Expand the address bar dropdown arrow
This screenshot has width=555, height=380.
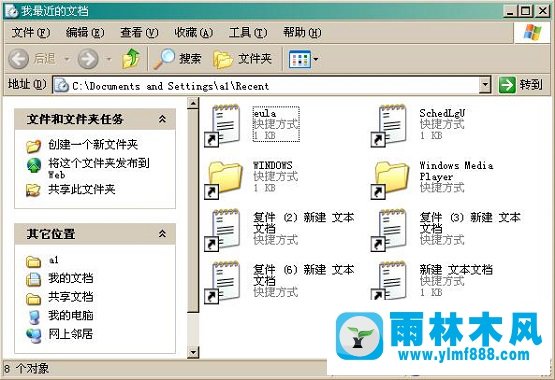[486, 85]
